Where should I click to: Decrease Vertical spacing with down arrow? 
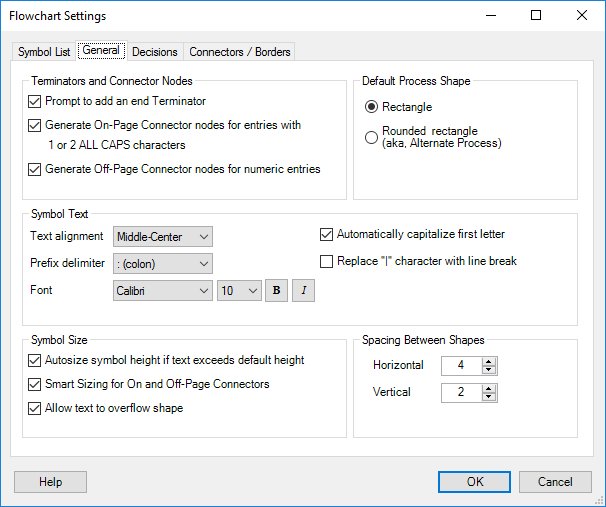coord(489,397)
